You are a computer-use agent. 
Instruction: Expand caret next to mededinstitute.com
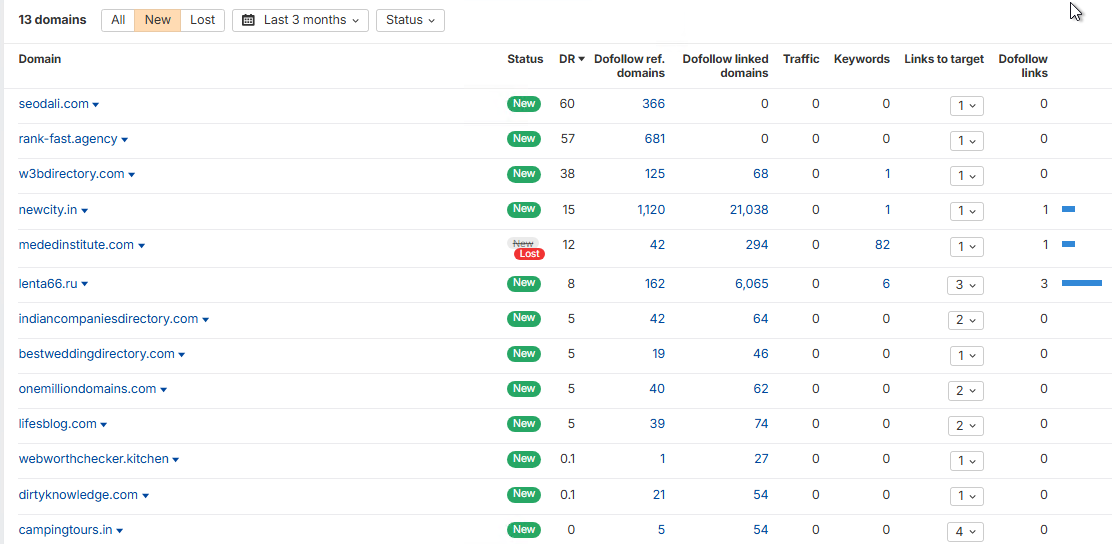[x=141, y=246]
